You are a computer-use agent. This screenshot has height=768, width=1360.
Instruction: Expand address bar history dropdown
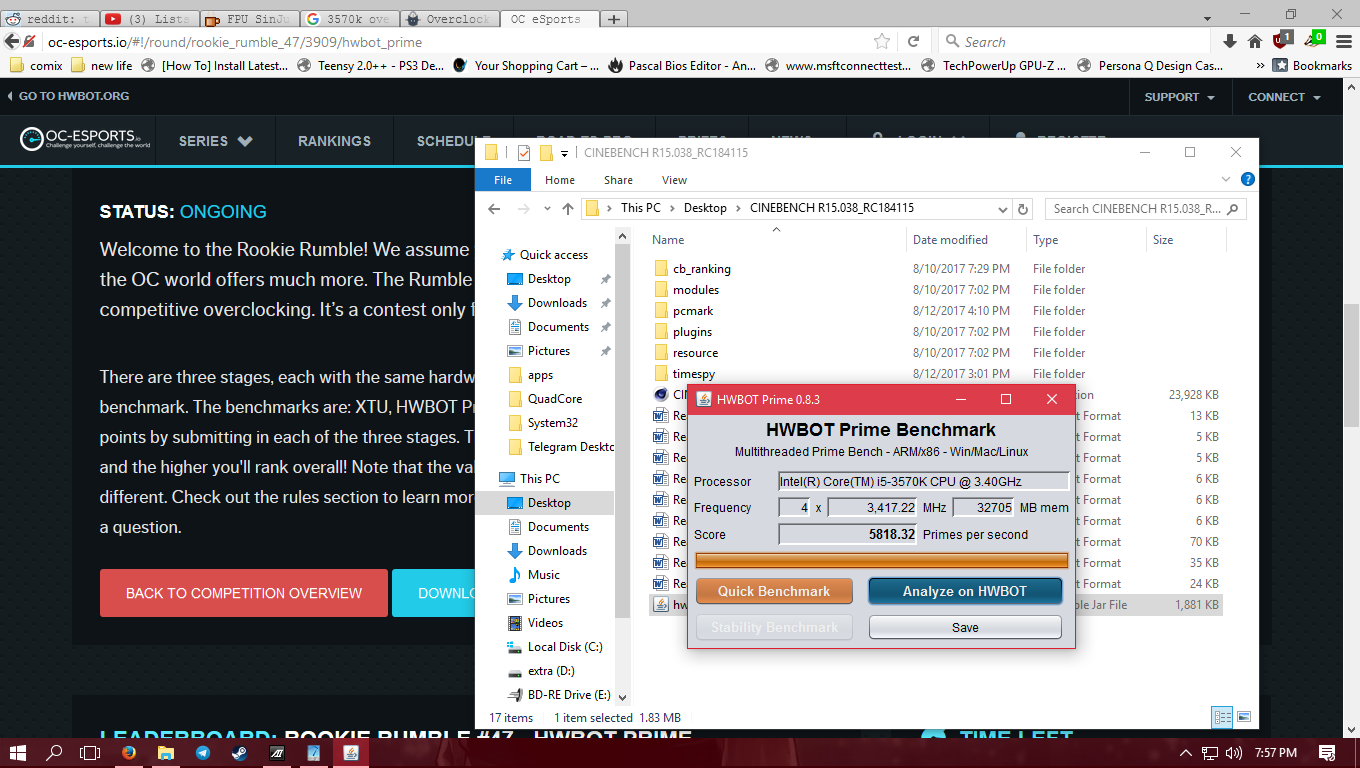1003,209
